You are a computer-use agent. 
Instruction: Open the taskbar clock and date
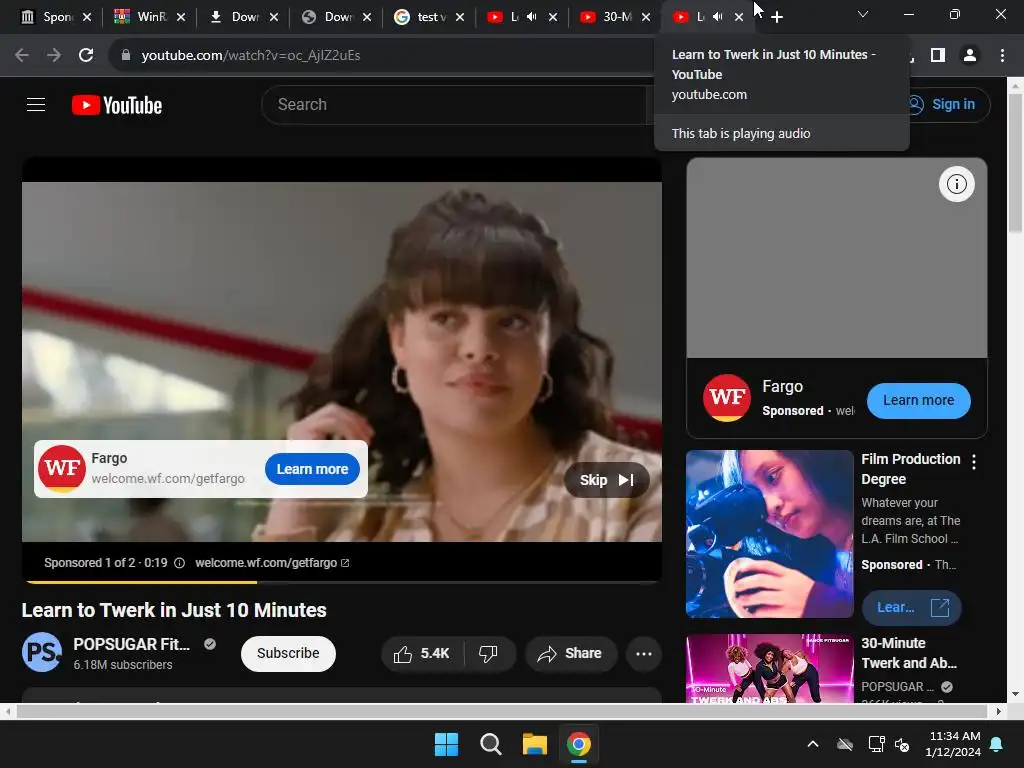(953, 744)
